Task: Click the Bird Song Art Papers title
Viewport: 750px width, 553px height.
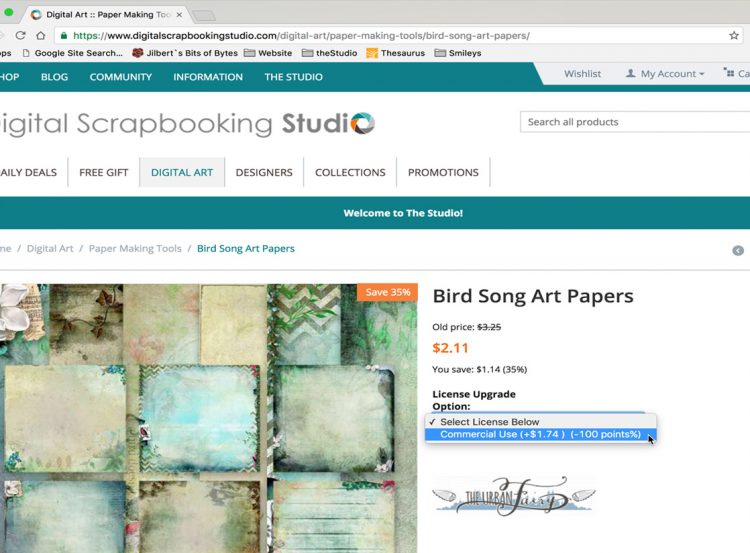Action: (533, 296)
